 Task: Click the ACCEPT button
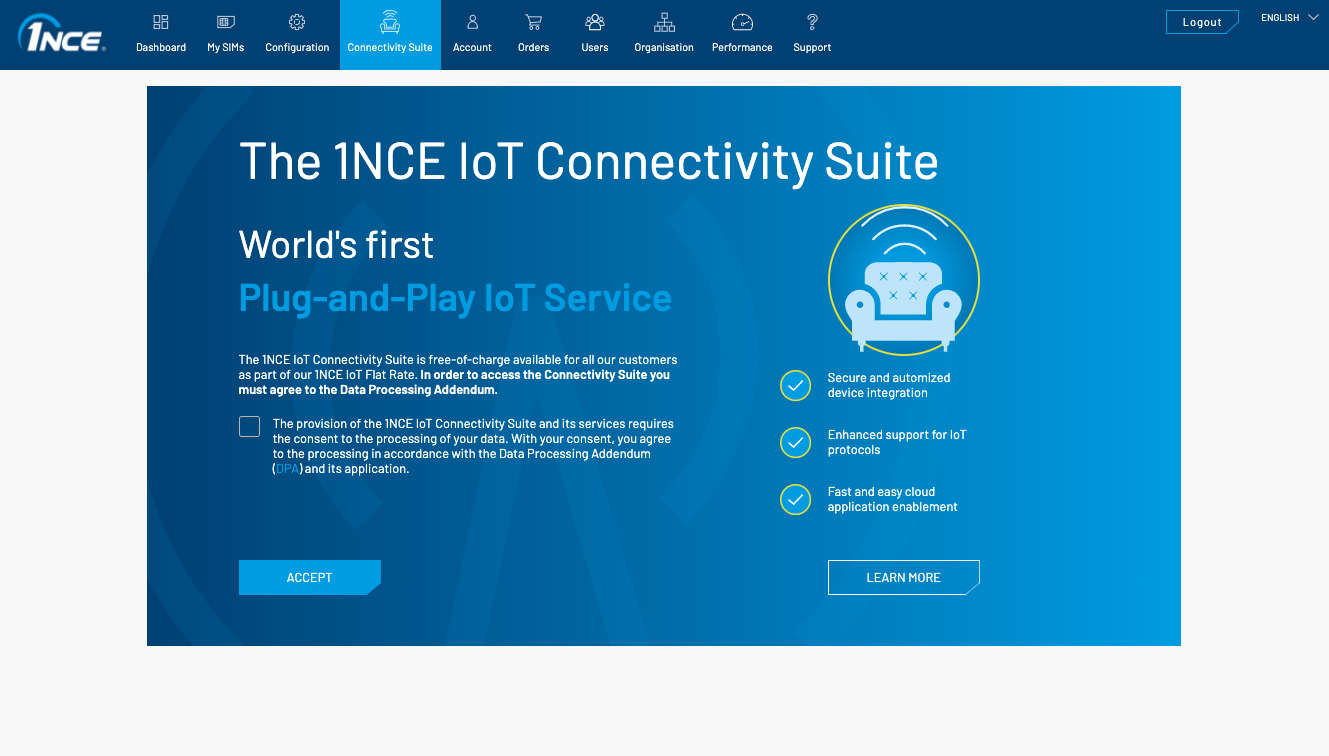310,577
